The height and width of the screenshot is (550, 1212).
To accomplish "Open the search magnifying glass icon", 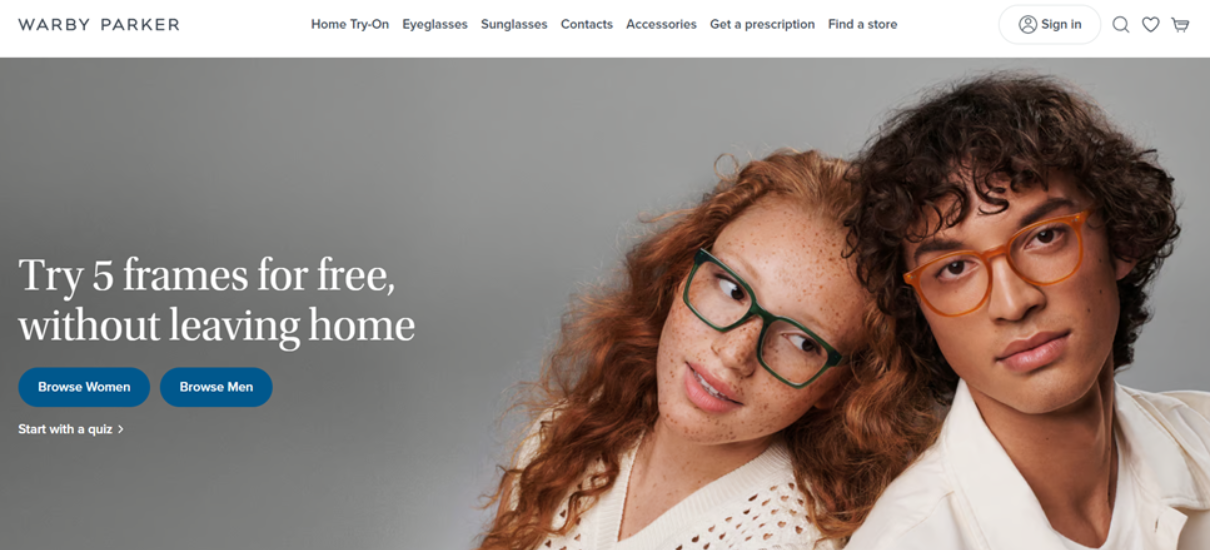I will tap(1121, 25).
